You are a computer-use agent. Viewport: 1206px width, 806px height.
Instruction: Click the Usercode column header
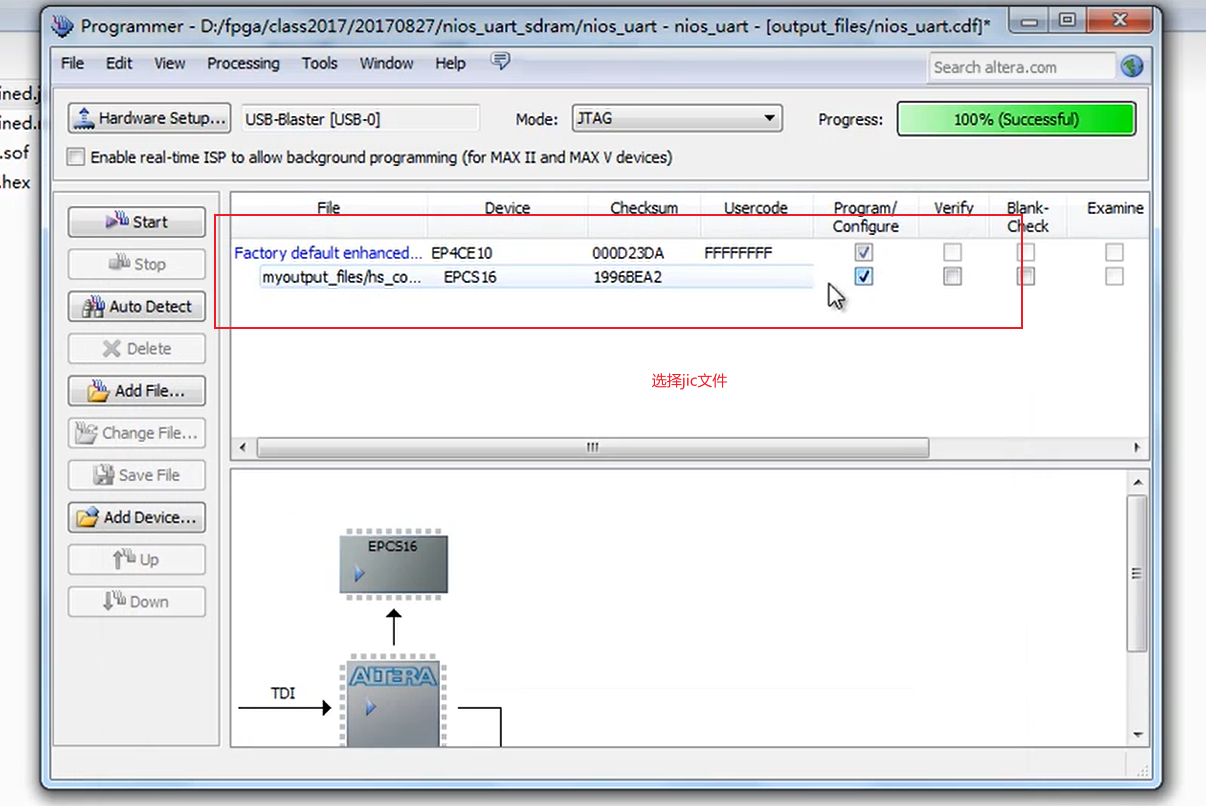pyautogui.click(x=756, y=208)
